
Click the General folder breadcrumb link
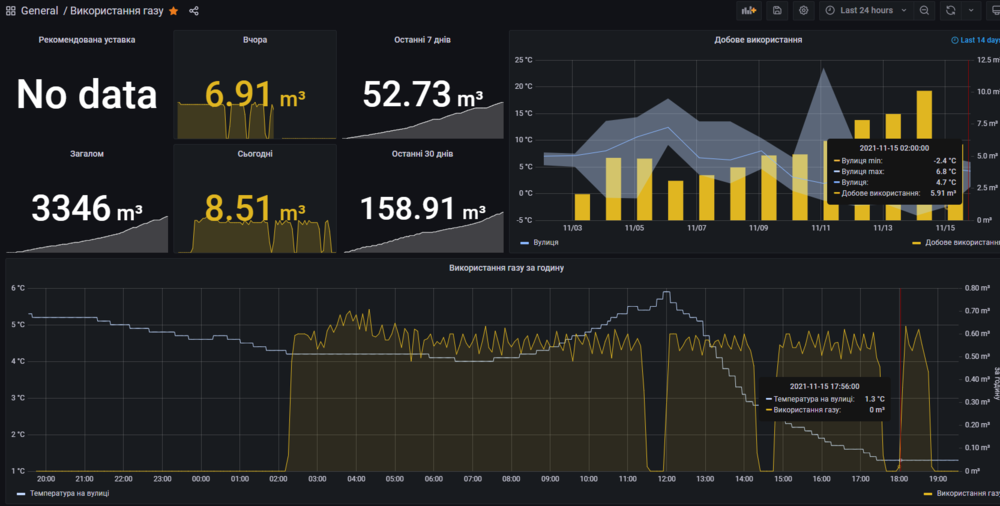[40, 11]
